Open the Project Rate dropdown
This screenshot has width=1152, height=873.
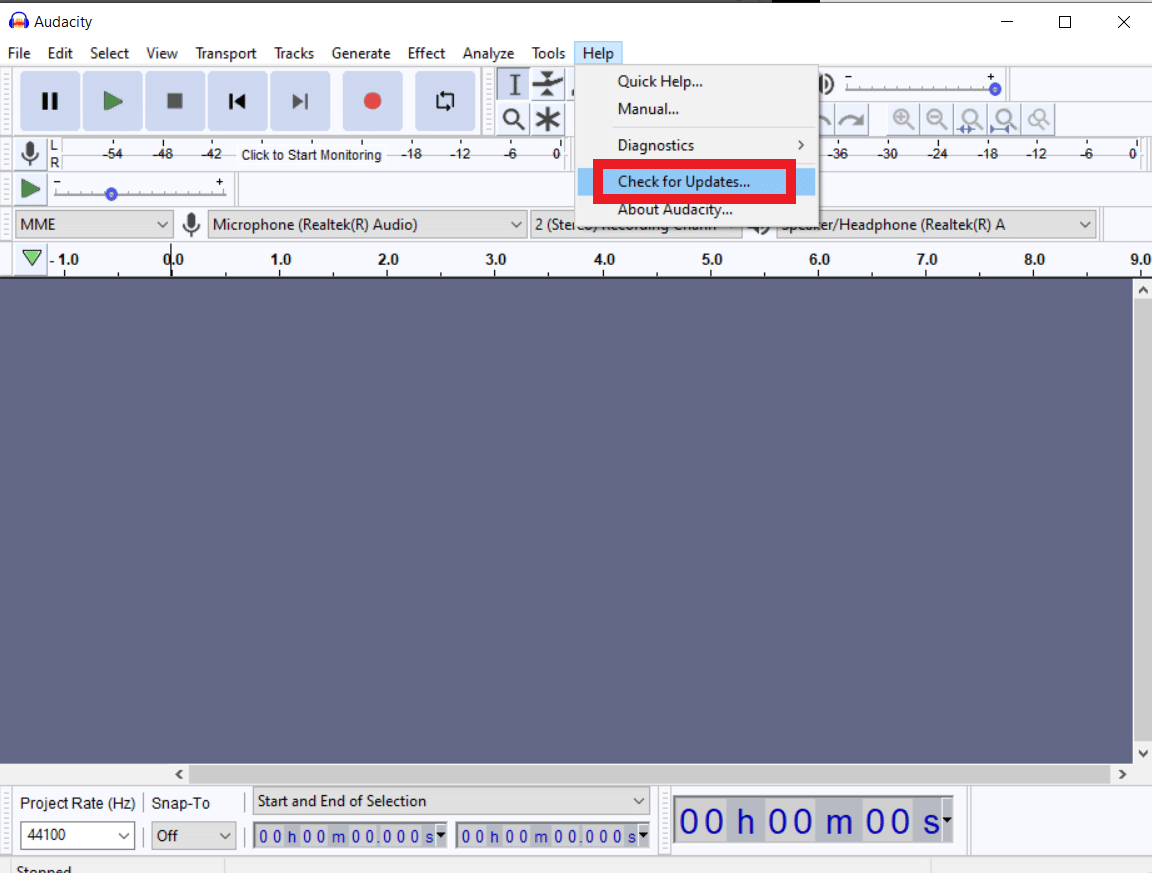click(x=77, y=835)
